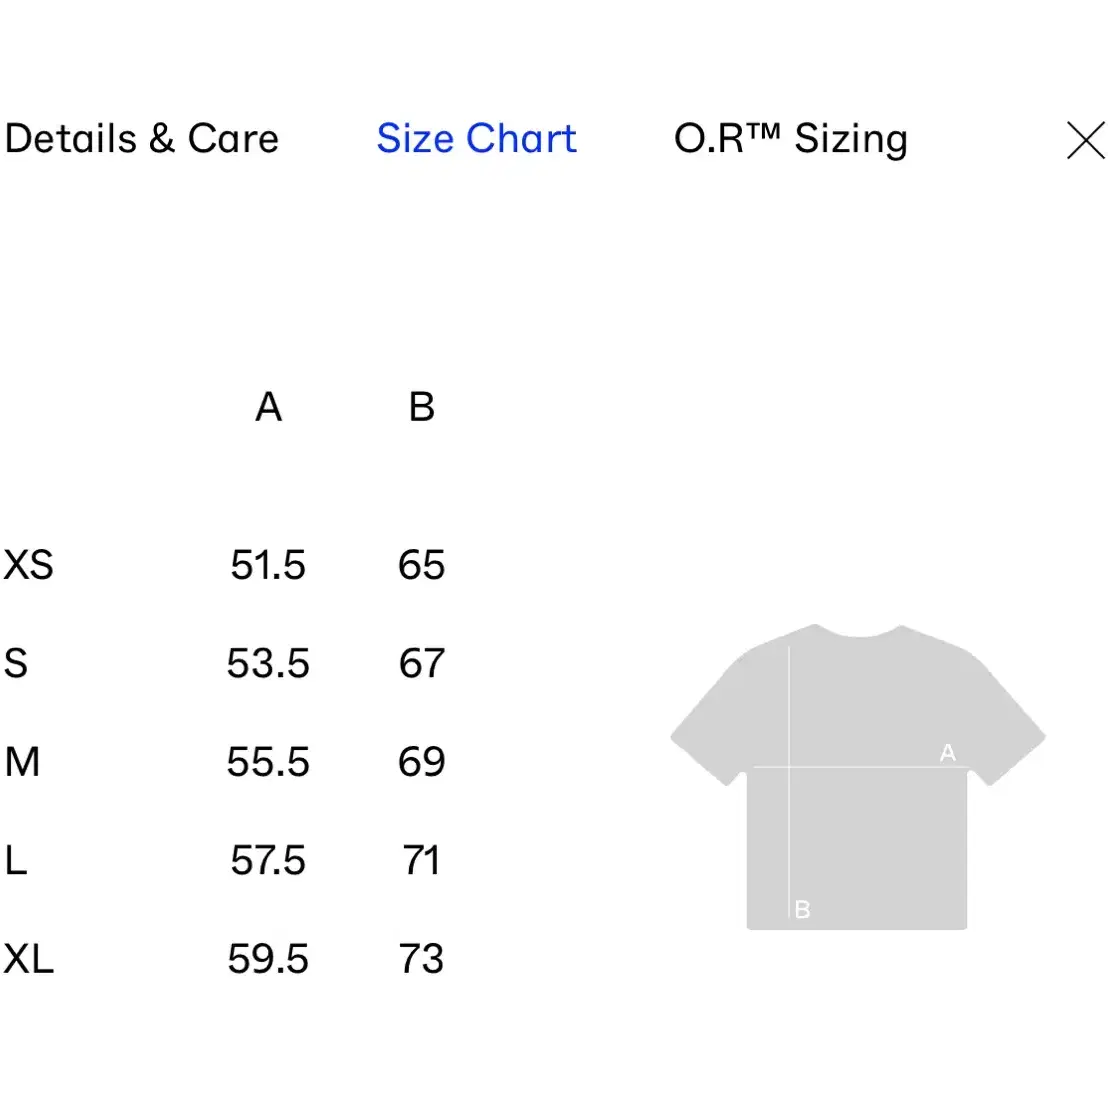Click the A label on t-shirt diagram
Screen dimensions: 1111x1111
947,752
